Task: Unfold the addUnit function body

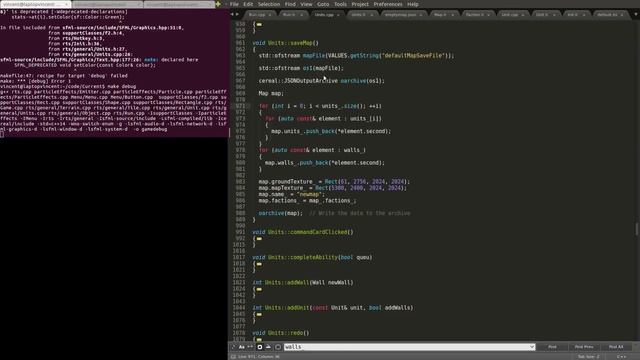Action: tap(259, 315)
